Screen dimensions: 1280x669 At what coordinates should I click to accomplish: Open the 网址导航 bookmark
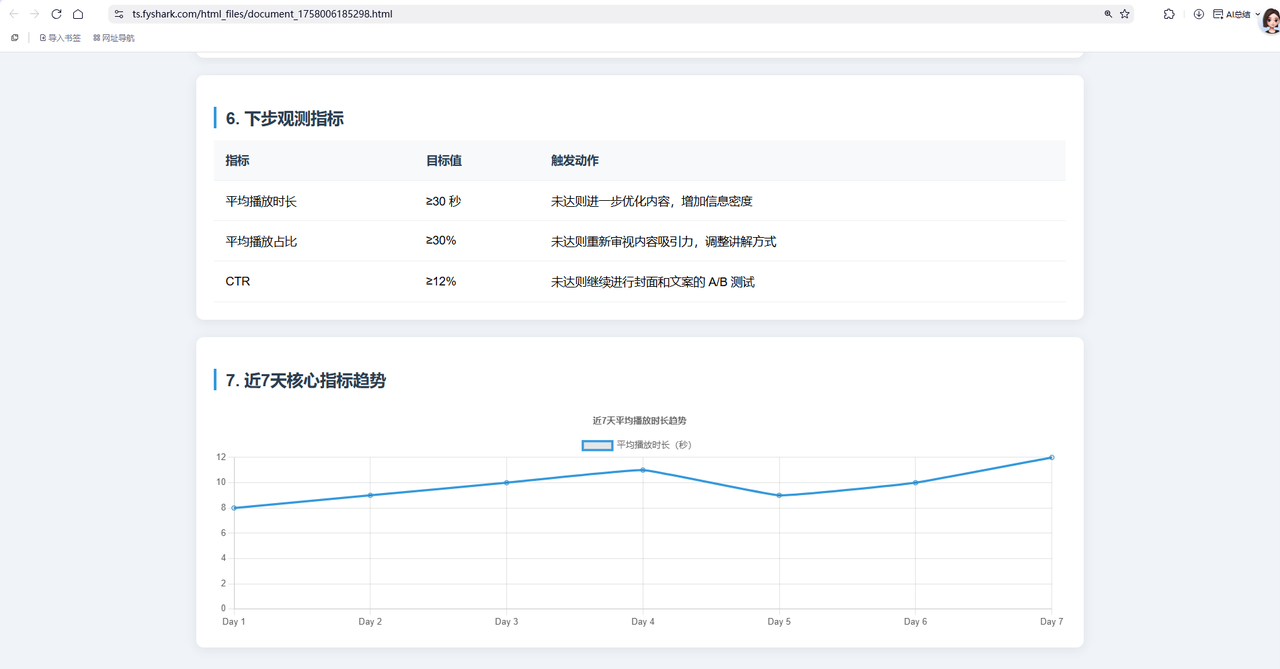click(x=114, y=38)
